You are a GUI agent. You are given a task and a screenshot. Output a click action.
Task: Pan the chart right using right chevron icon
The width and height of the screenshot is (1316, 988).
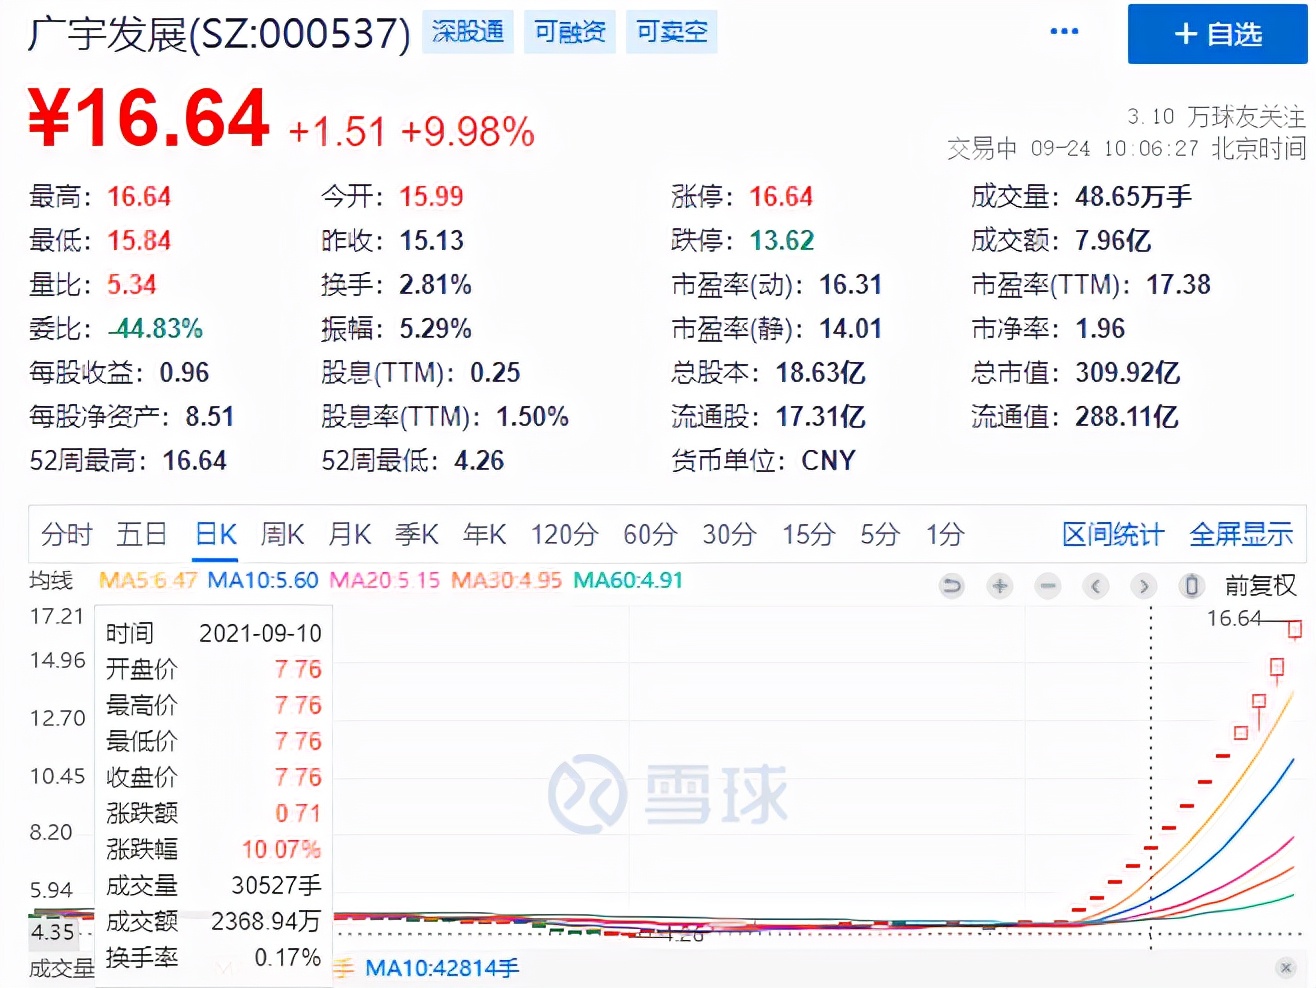1143,587
